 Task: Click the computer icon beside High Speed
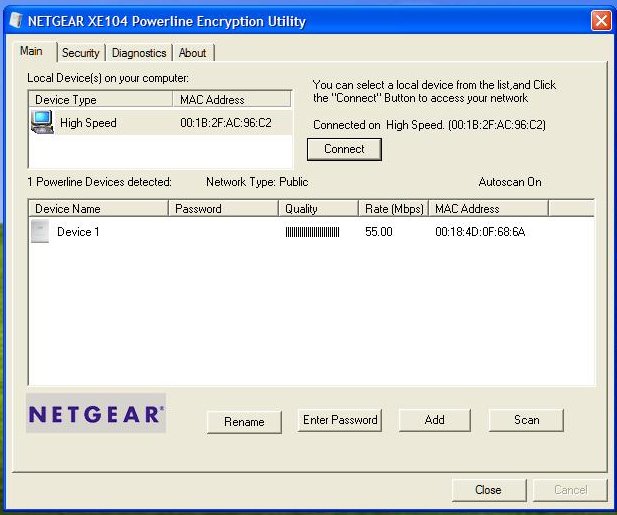tap(42, 122)
